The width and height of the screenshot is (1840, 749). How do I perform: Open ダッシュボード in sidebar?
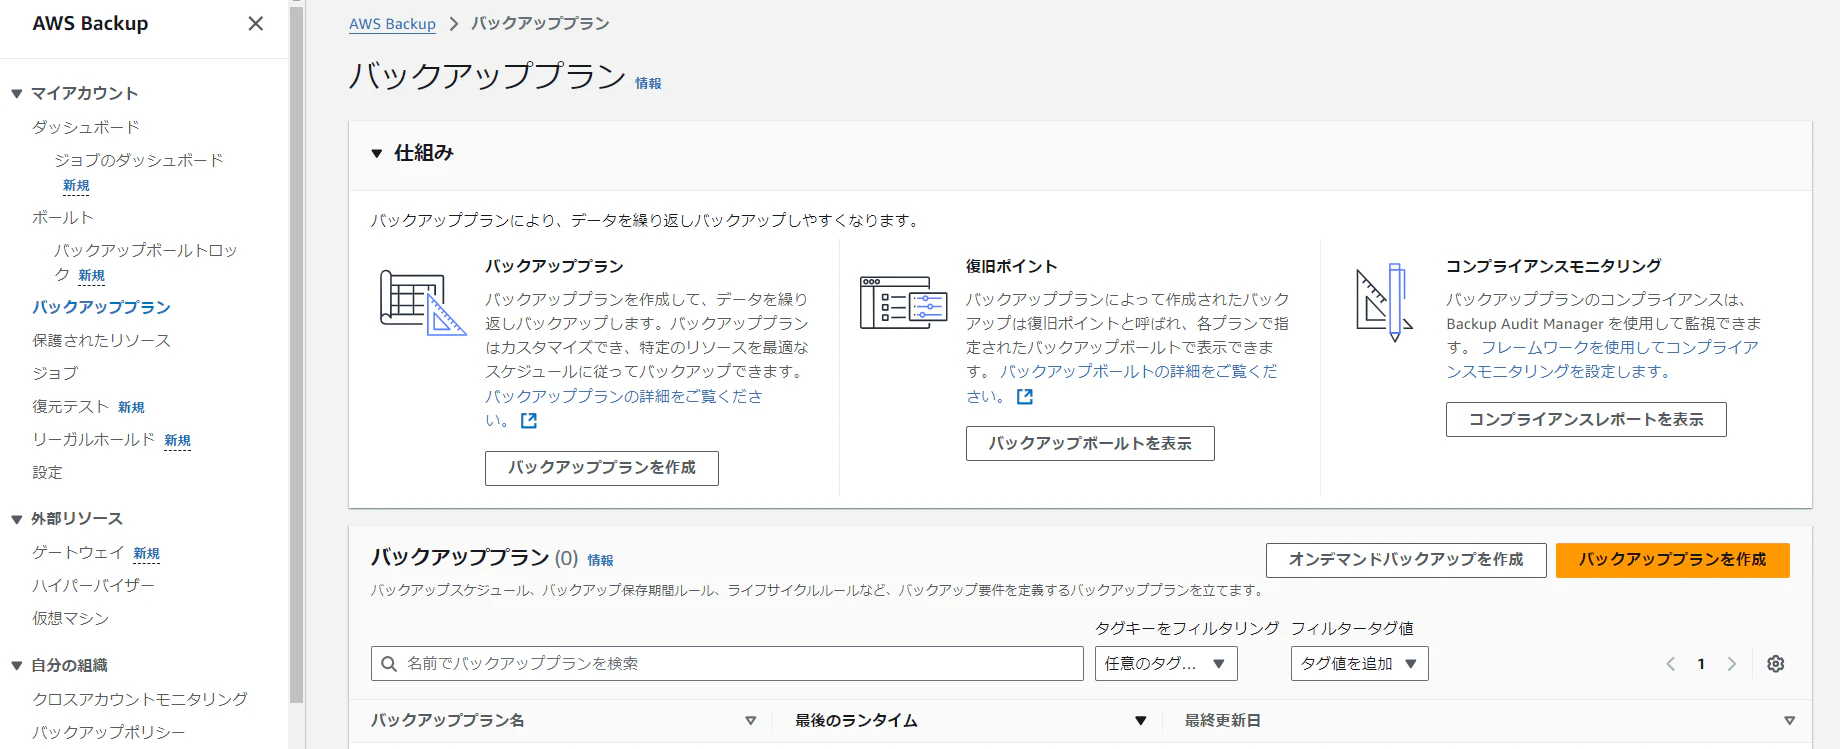point(86,127)
